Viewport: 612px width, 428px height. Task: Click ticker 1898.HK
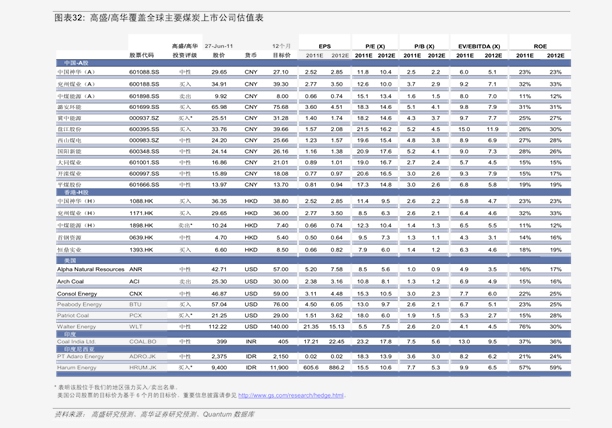141,226
